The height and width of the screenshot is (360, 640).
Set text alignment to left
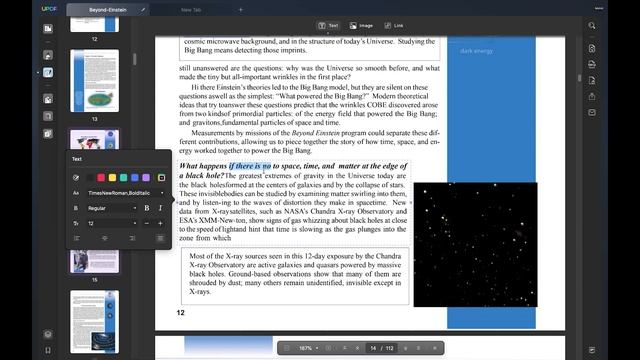click(x=77, y=238)
